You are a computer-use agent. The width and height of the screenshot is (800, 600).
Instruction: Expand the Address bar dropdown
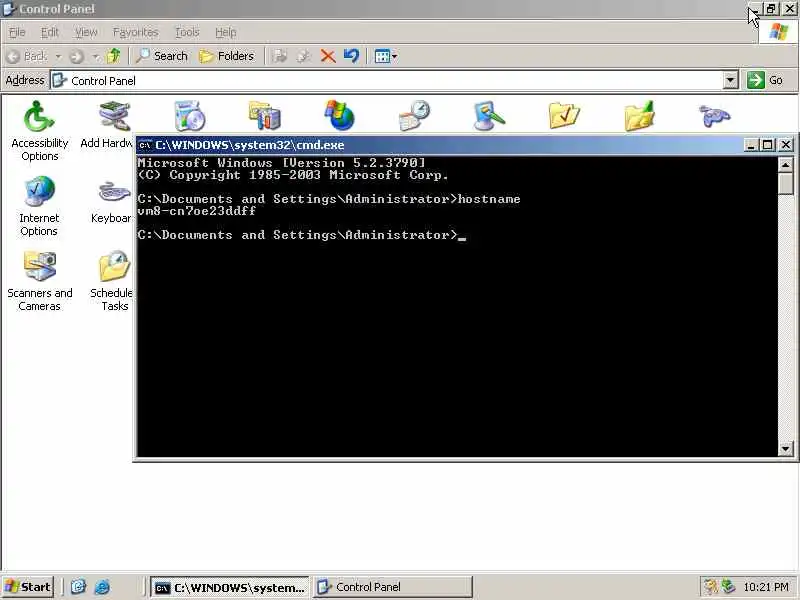coord(730,80)
